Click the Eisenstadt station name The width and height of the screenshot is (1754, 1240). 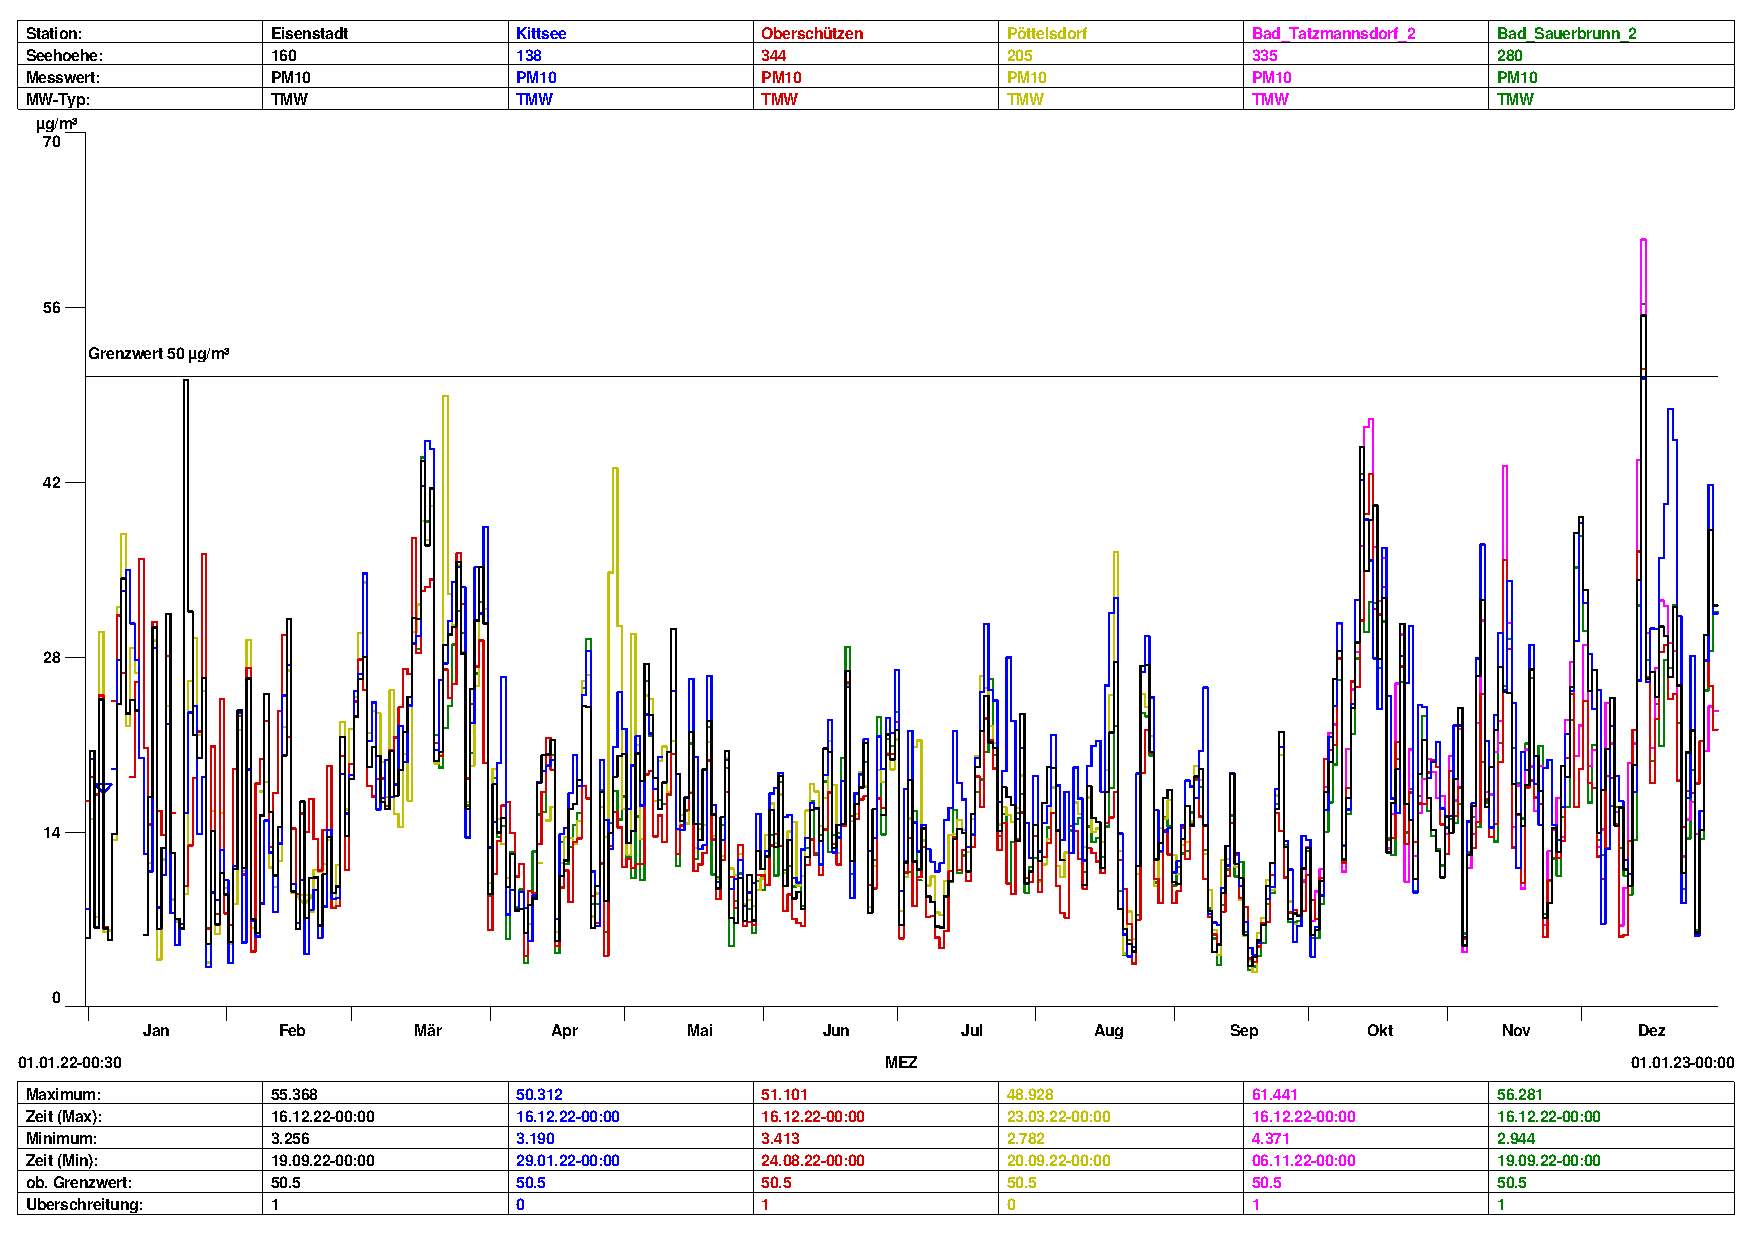[x=309, y=33]
